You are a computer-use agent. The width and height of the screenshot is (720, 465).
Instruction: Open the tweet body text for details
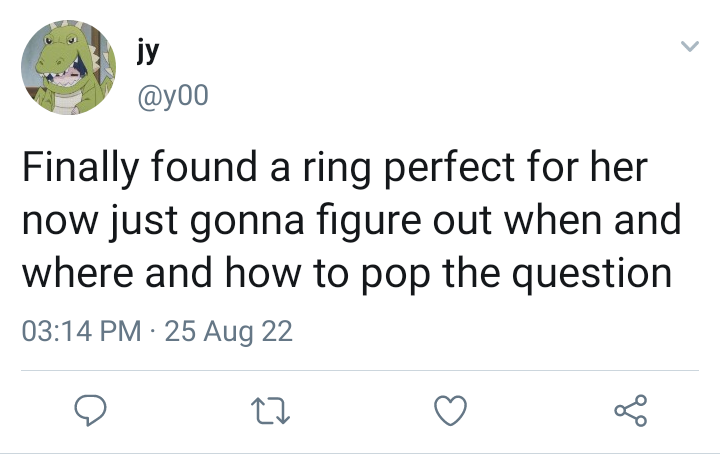[x=351, y=220]
